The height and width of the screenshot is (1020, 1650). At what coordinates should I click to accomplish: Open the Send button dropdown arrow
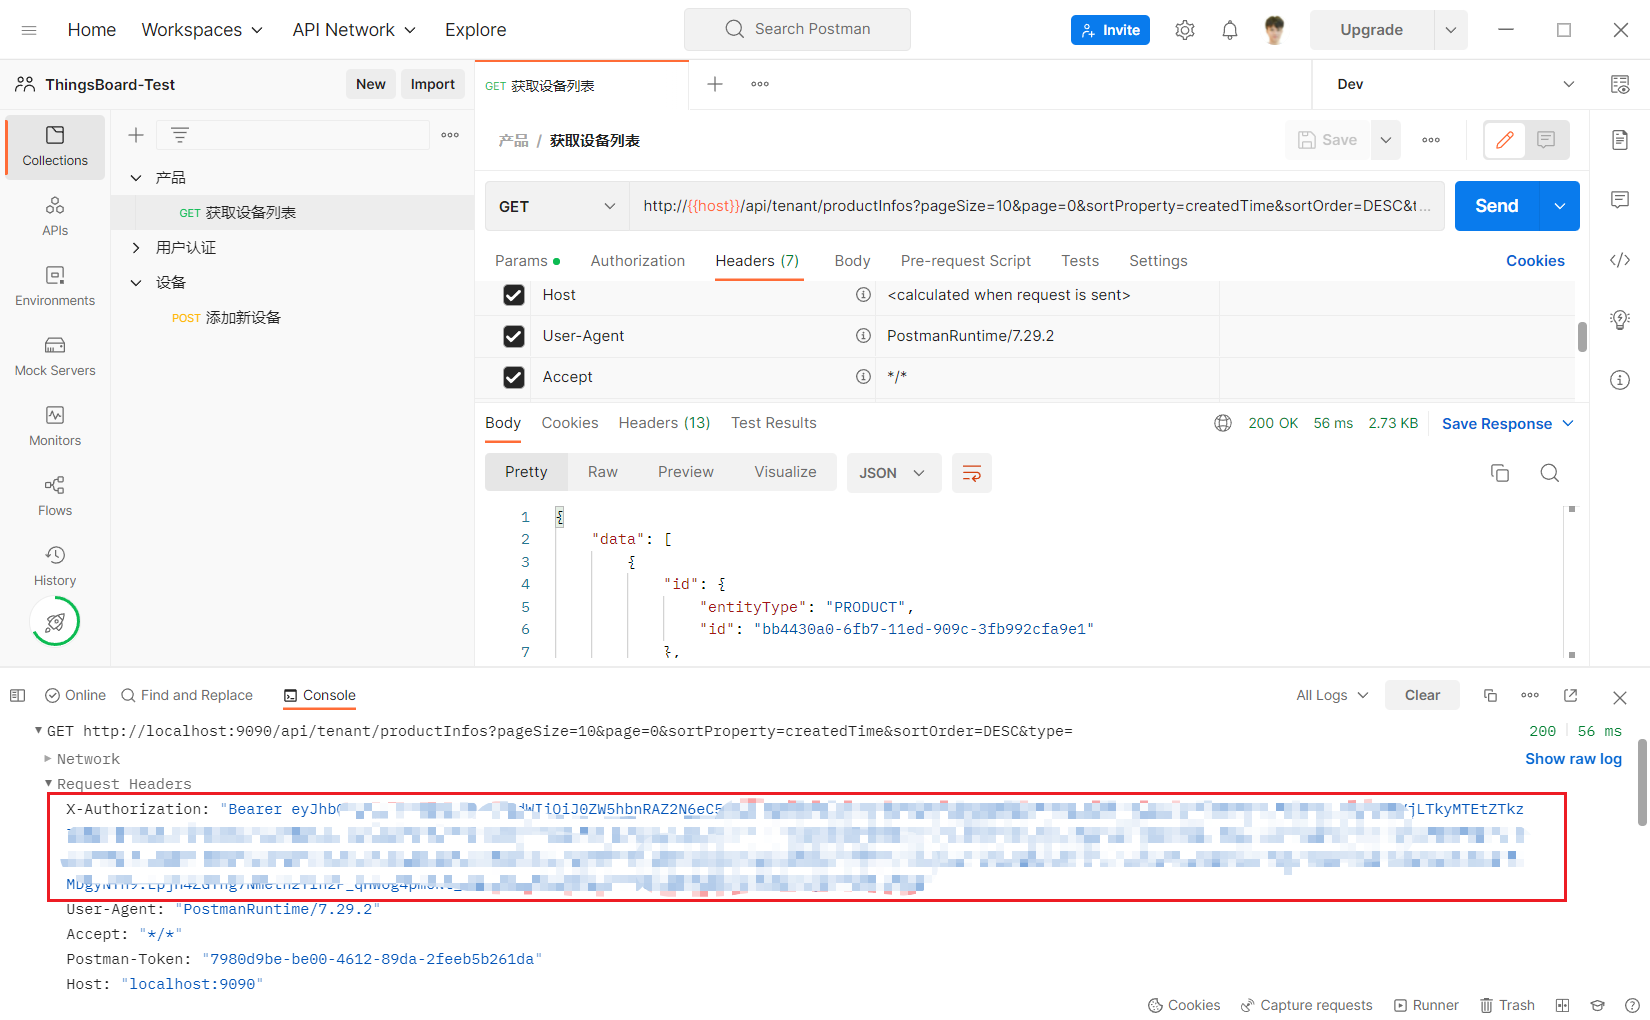pyautogui.click(x=1560, y=206)
